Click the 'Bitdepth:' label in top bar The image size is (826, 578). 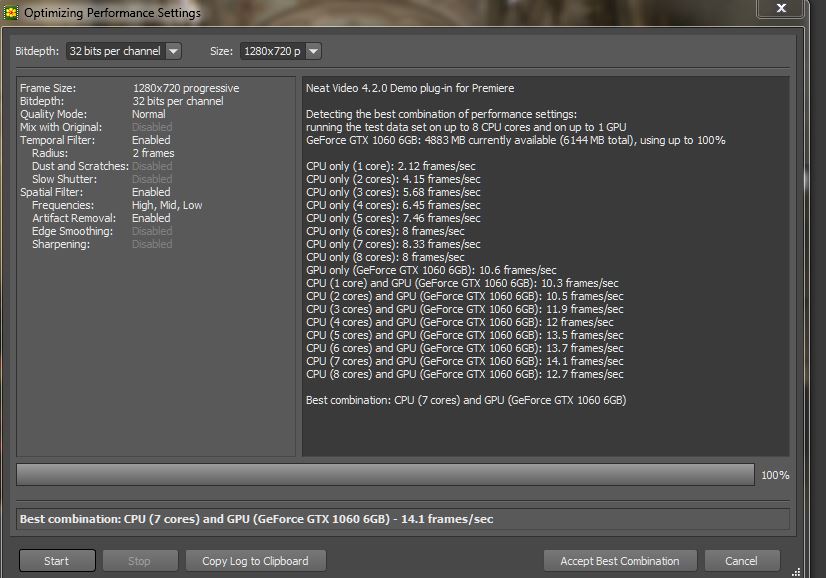click(x=37, y=51)
